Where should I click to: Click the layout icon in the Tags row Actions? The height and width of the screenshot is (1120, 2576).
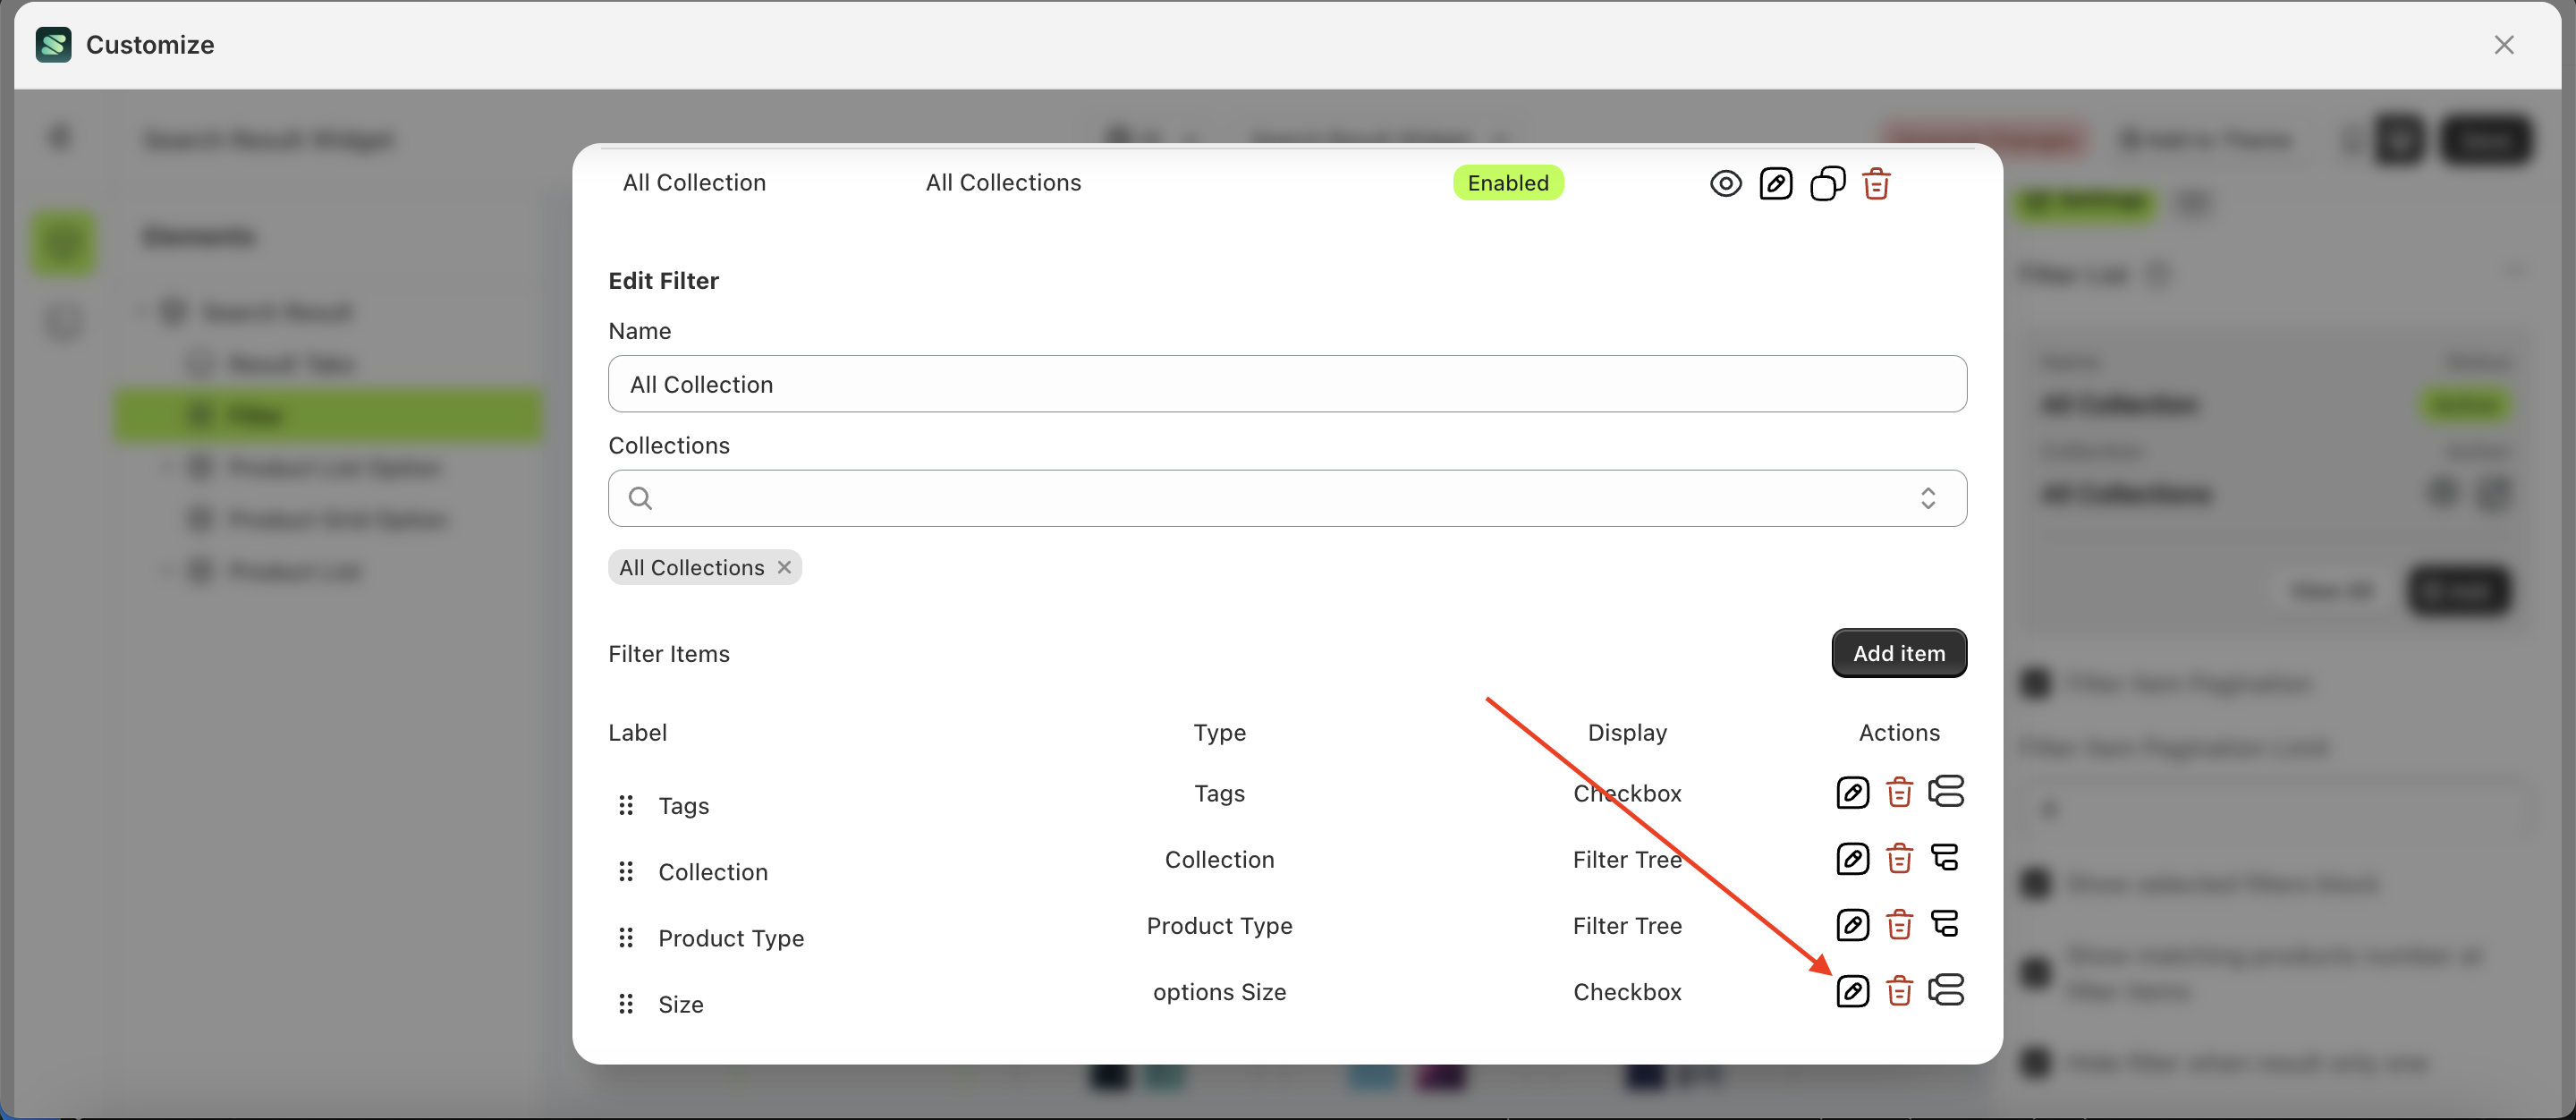pos(1946,791)
